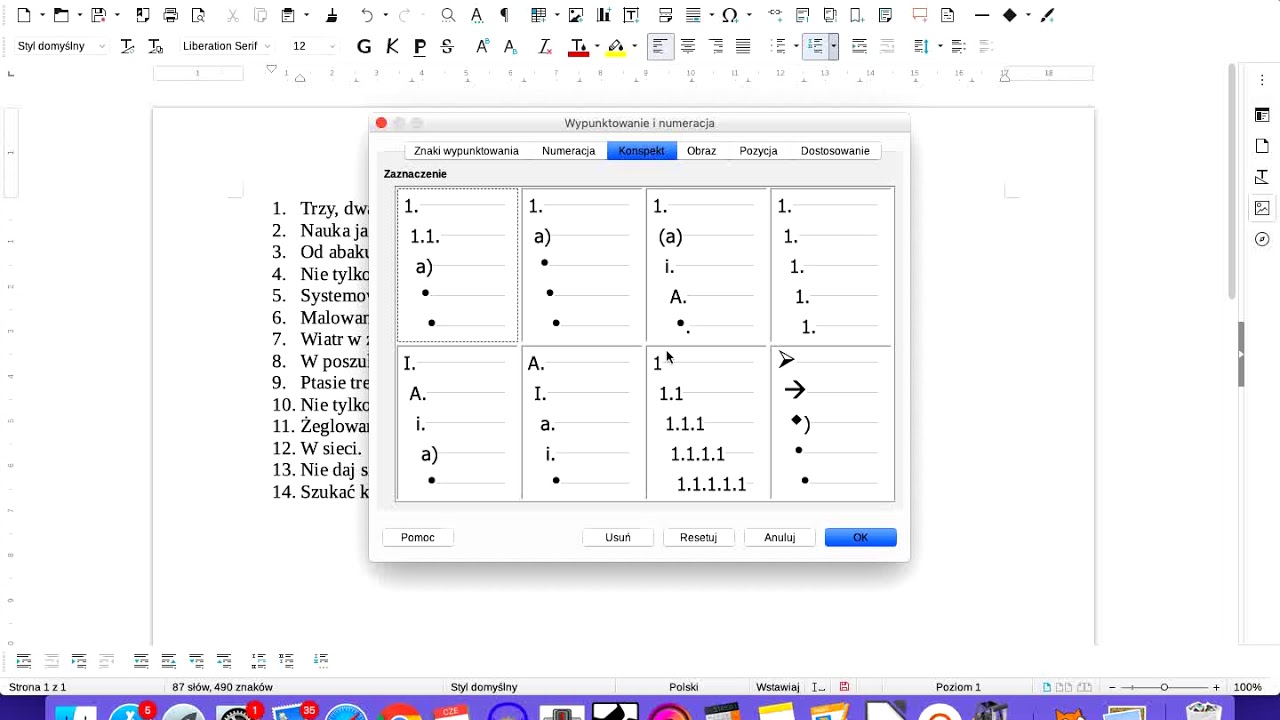1280x720 pixels.
Task: Toggle Italic K formatting
Action: [x=392, y=46]
